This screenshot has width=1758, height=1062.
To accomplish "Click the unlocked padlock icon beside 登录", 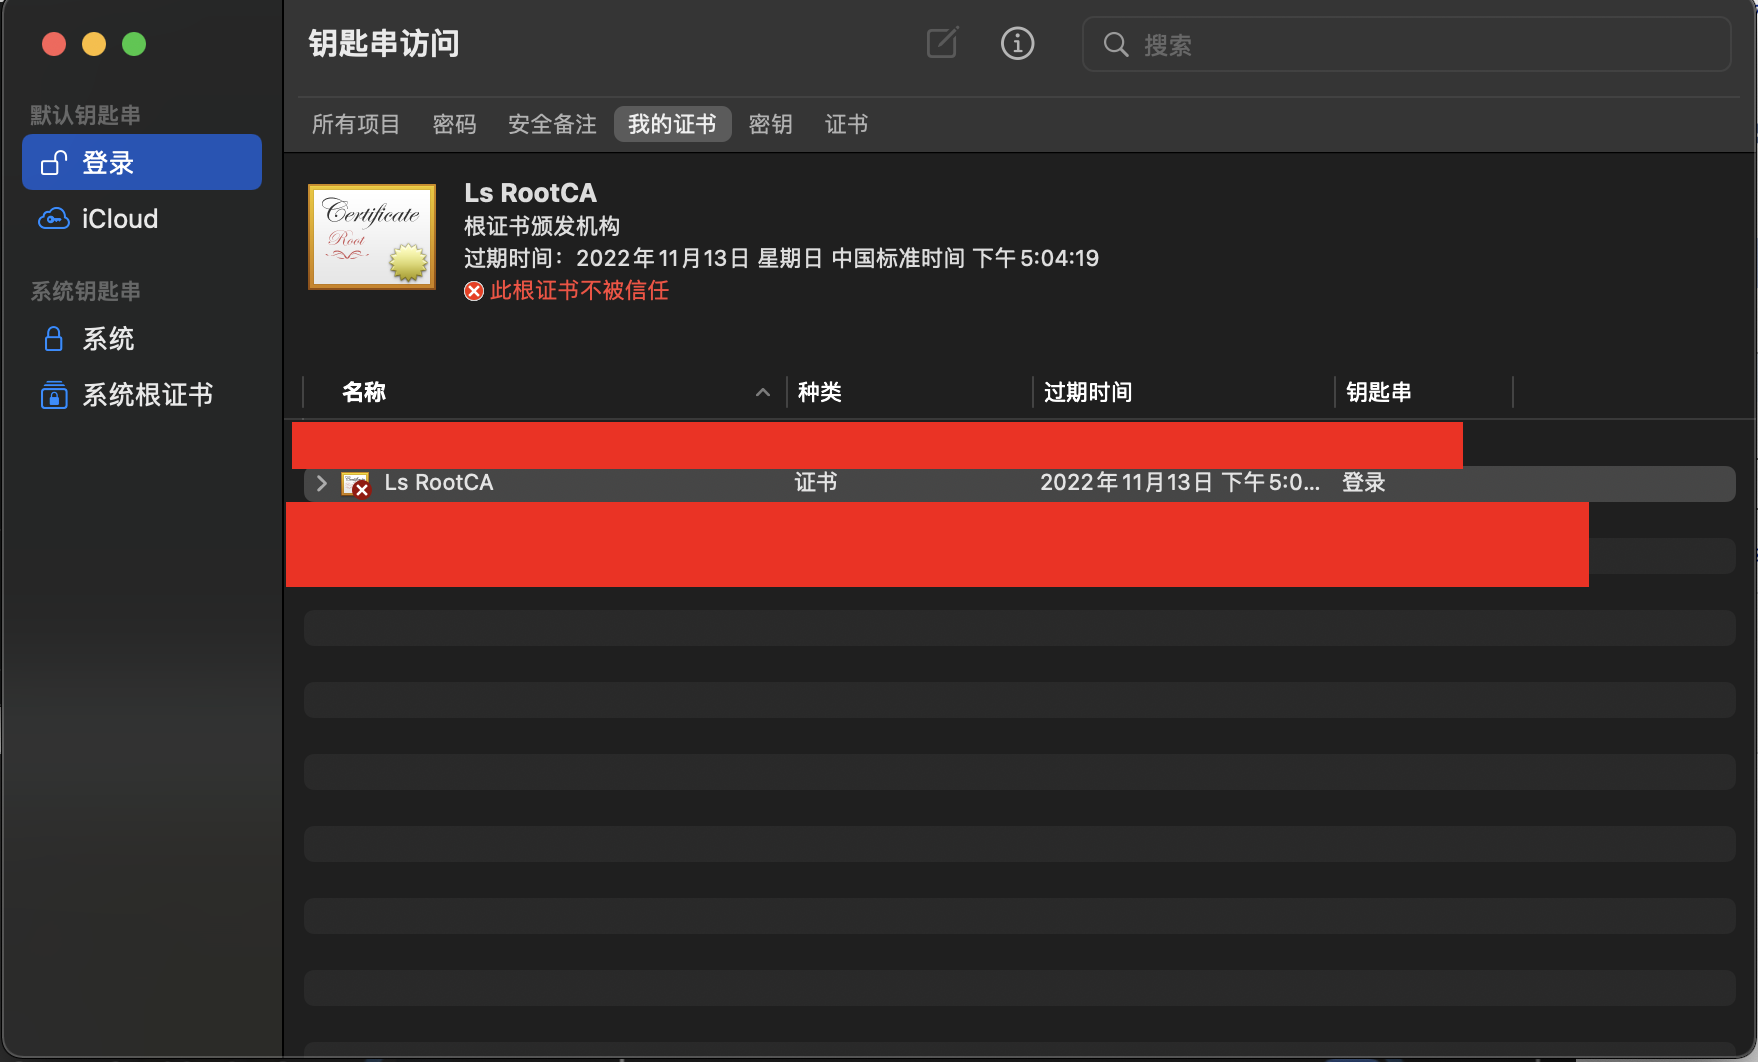I will 54,162.
